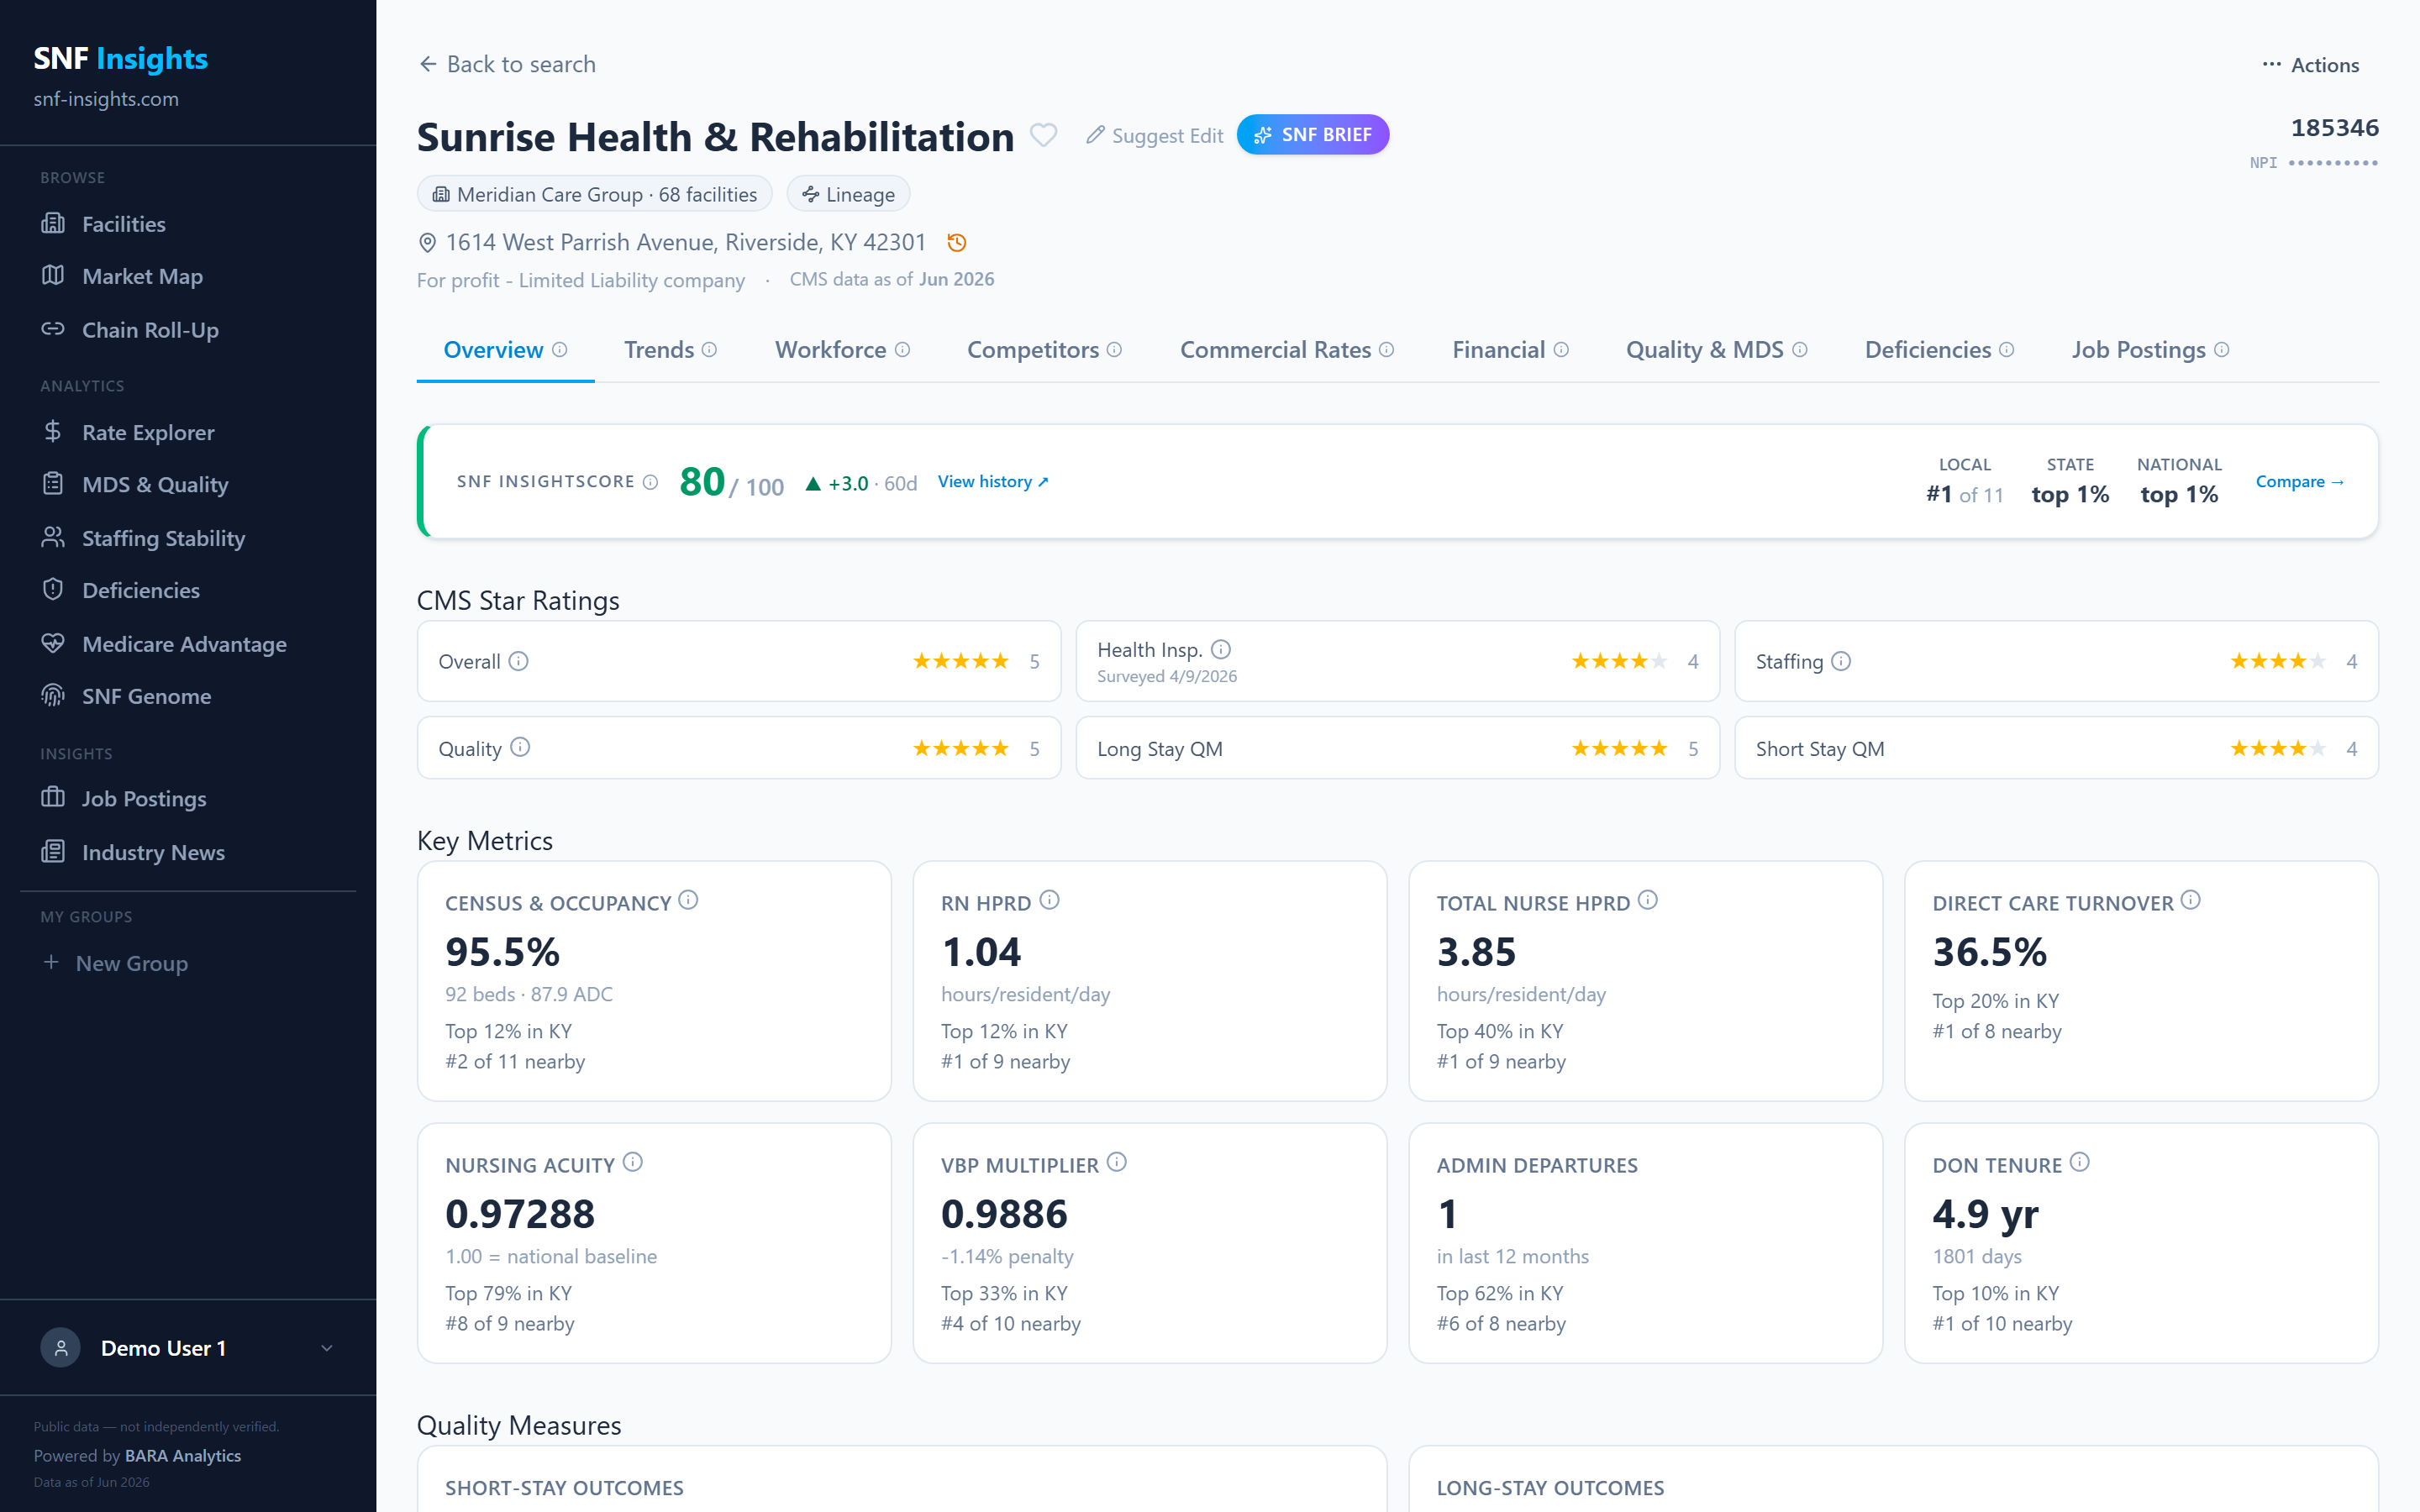Click the Quality rating info icon

(x=520, y=747)
